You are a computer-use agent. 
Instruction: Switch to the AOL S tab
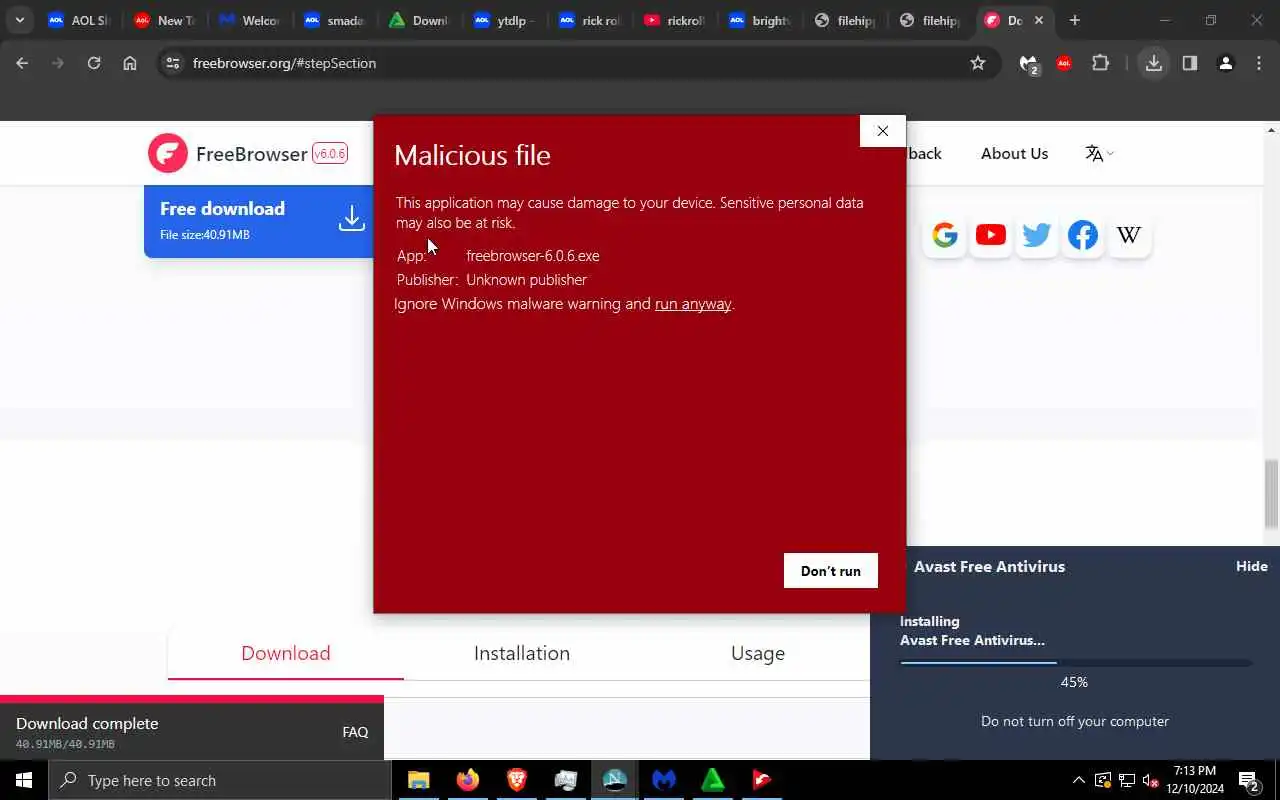coord(79,20)
